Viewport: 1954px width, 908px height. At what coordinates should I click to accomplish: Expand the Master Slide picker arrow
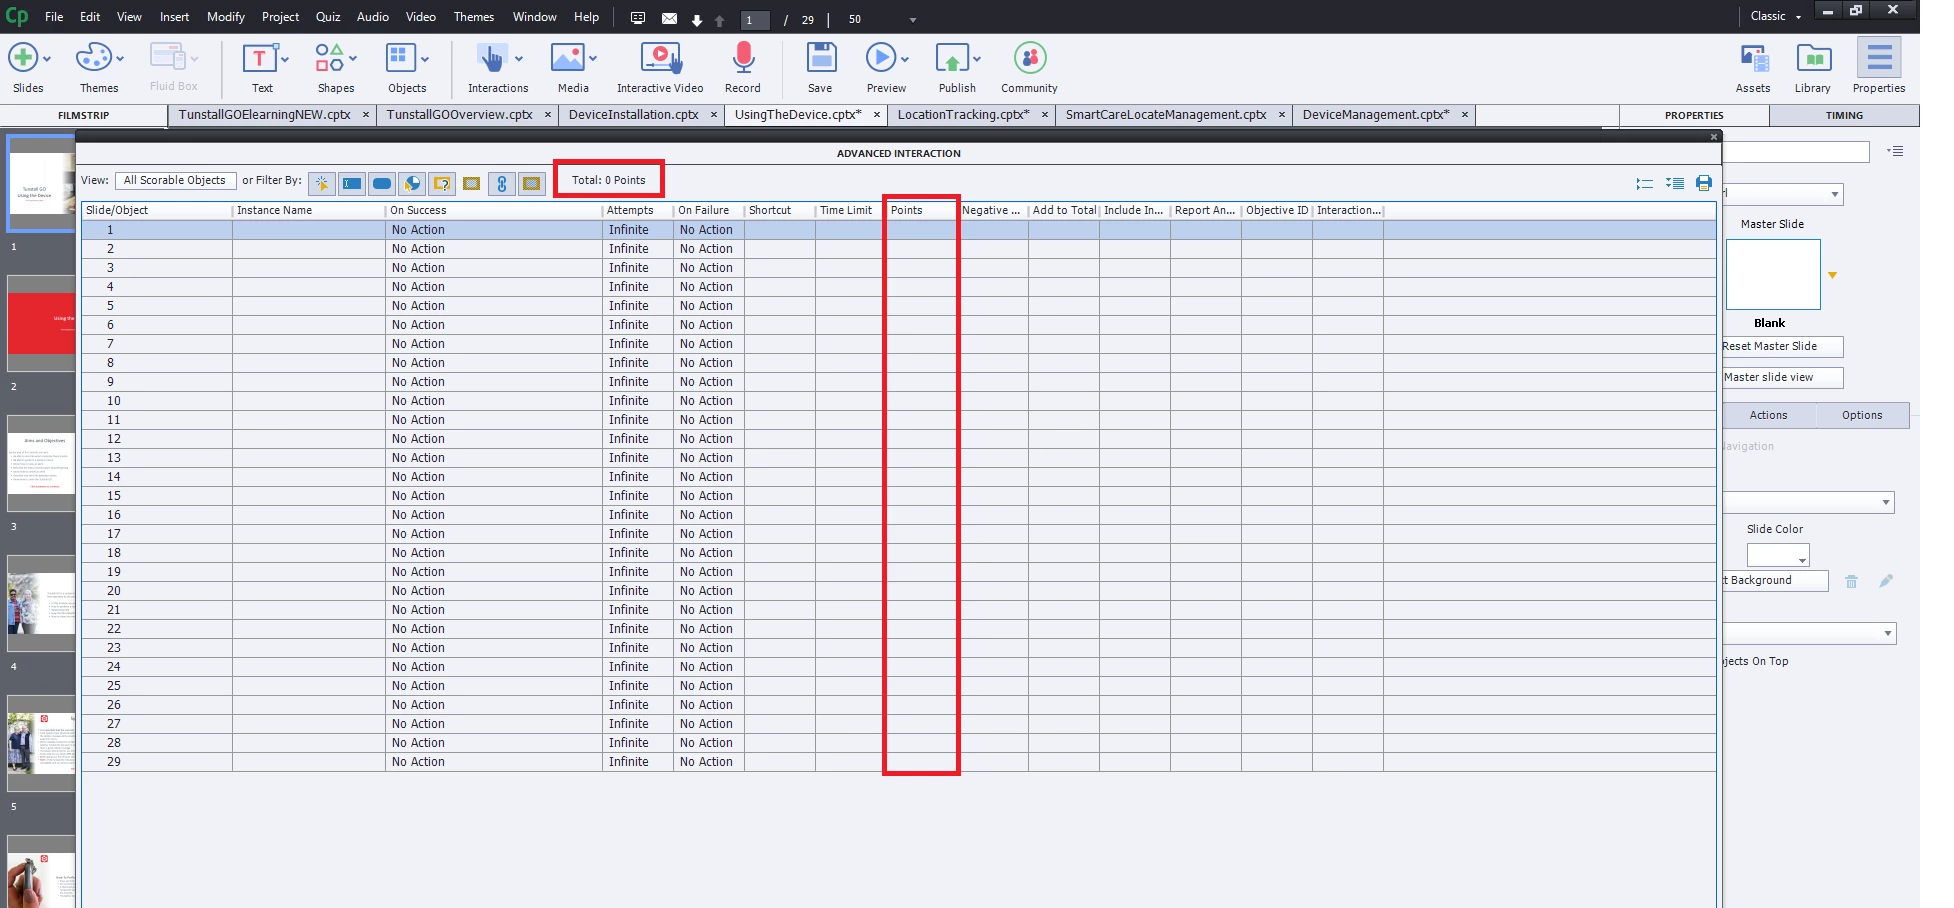click(1832, 275)
